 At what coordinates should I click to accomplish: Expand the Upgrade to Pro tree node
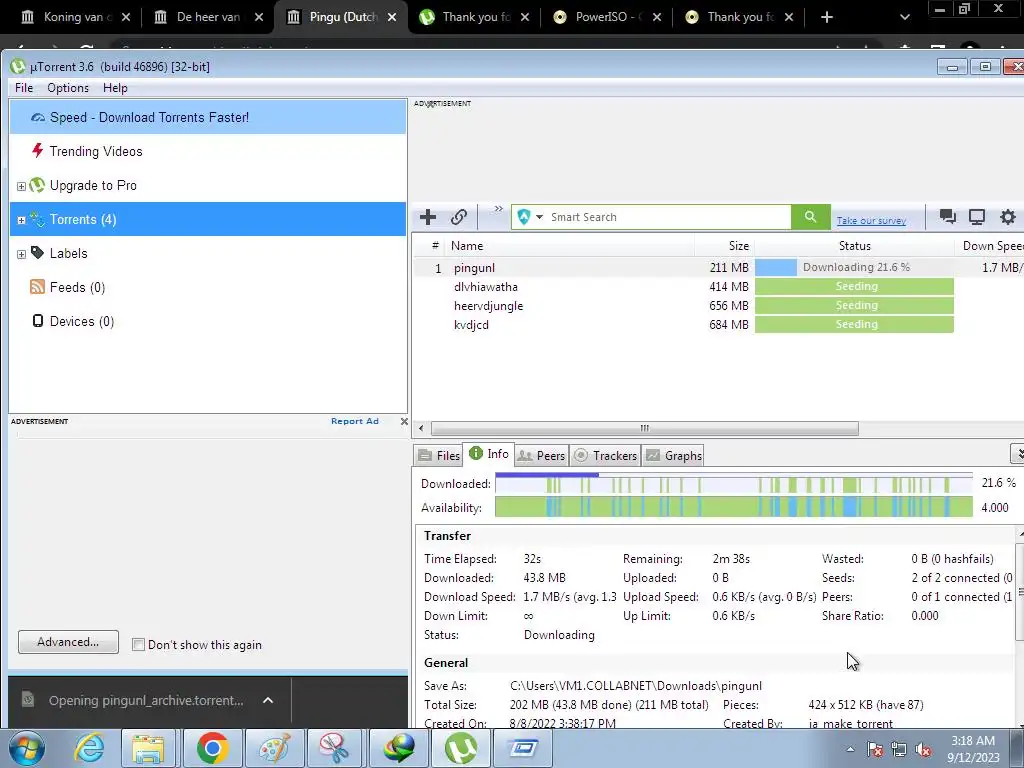click(x=21, y=186)
